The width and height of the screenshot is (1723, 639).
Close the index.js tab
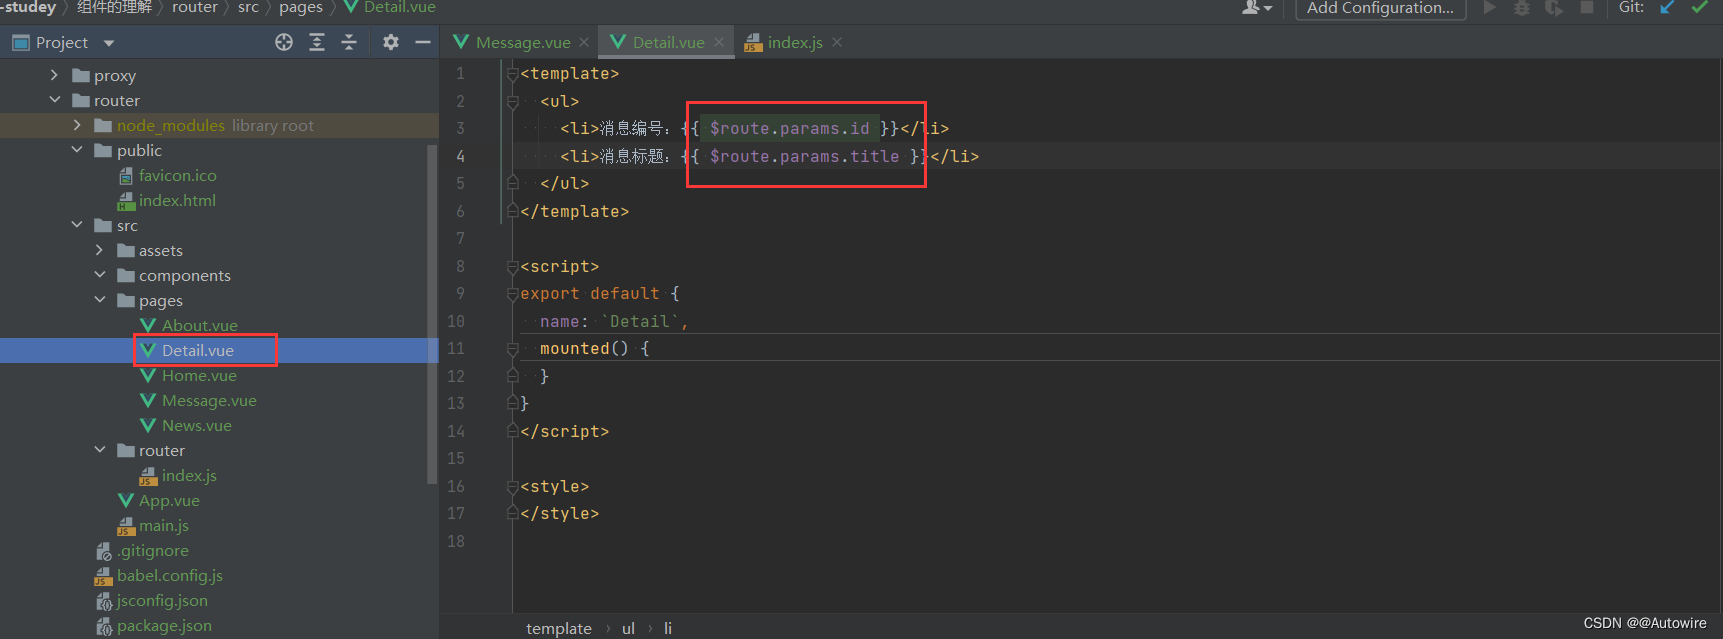coord(837,42)
